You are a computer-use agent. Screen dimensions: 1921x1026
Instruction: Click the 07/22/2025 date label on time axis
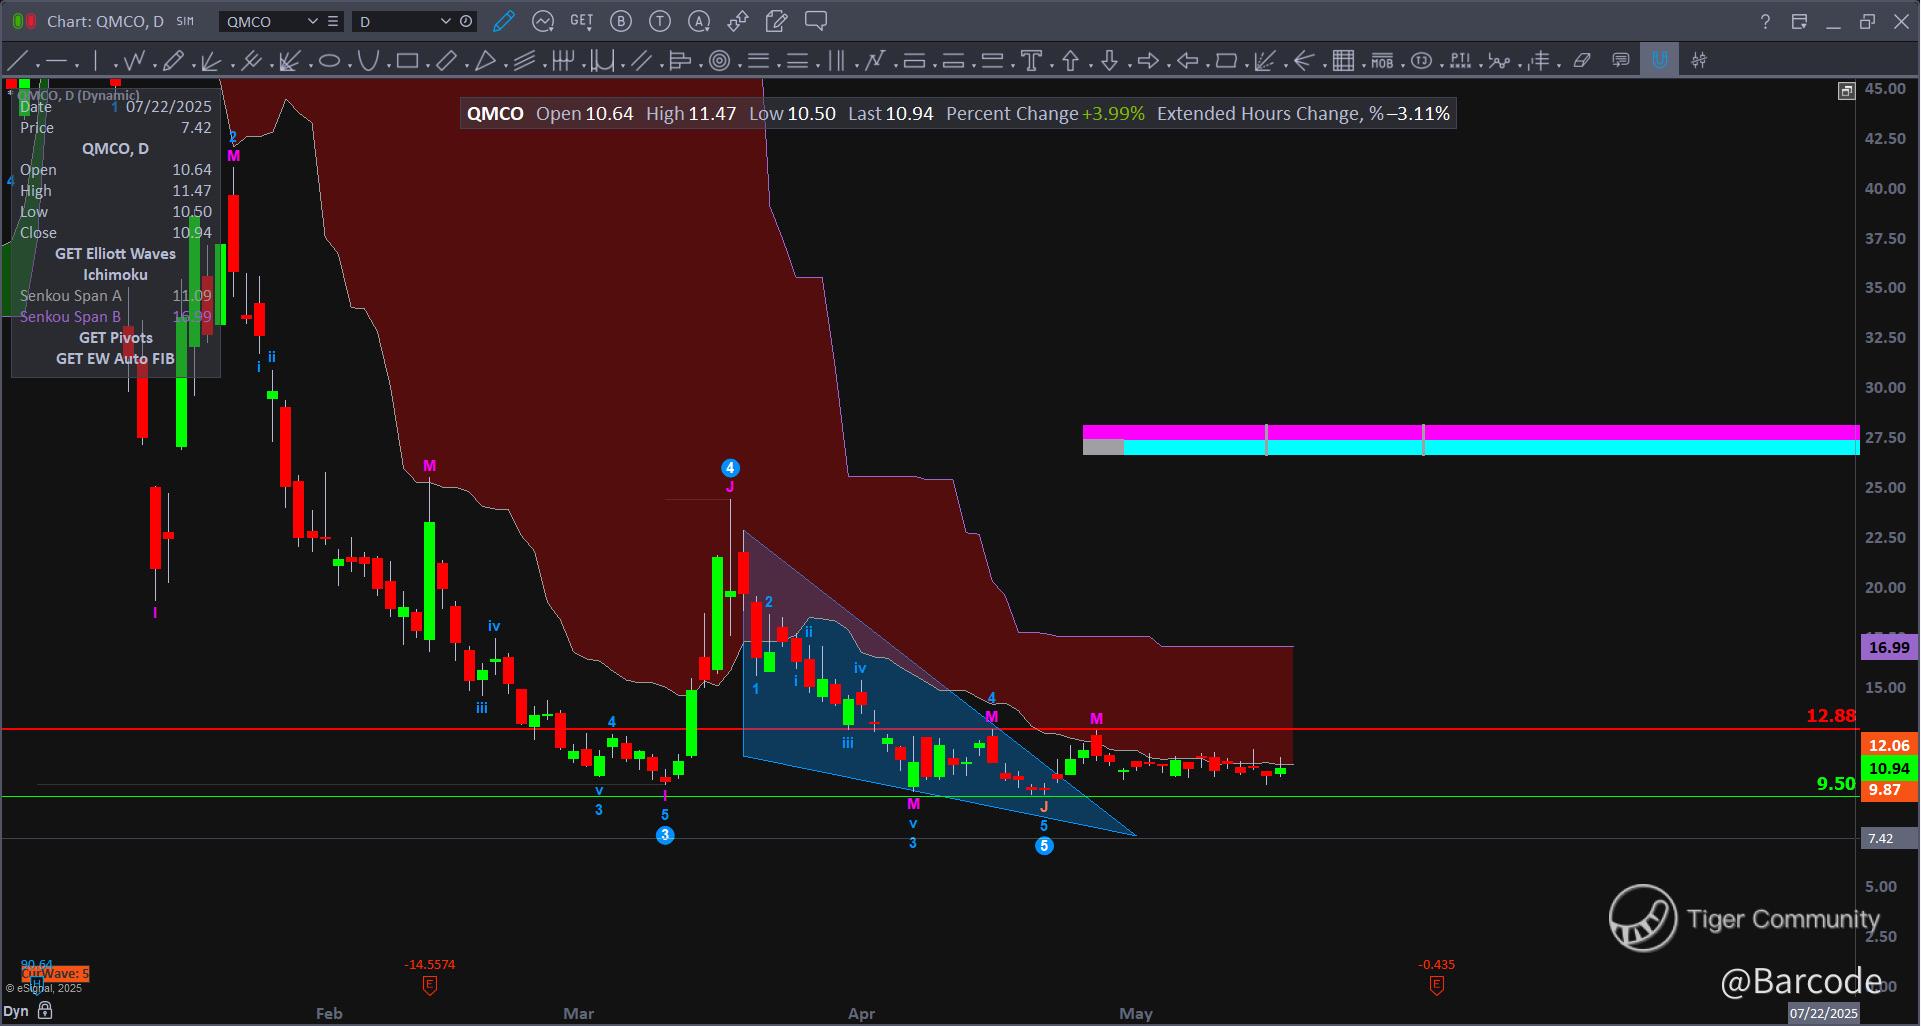click(x=1823, y=1013)
